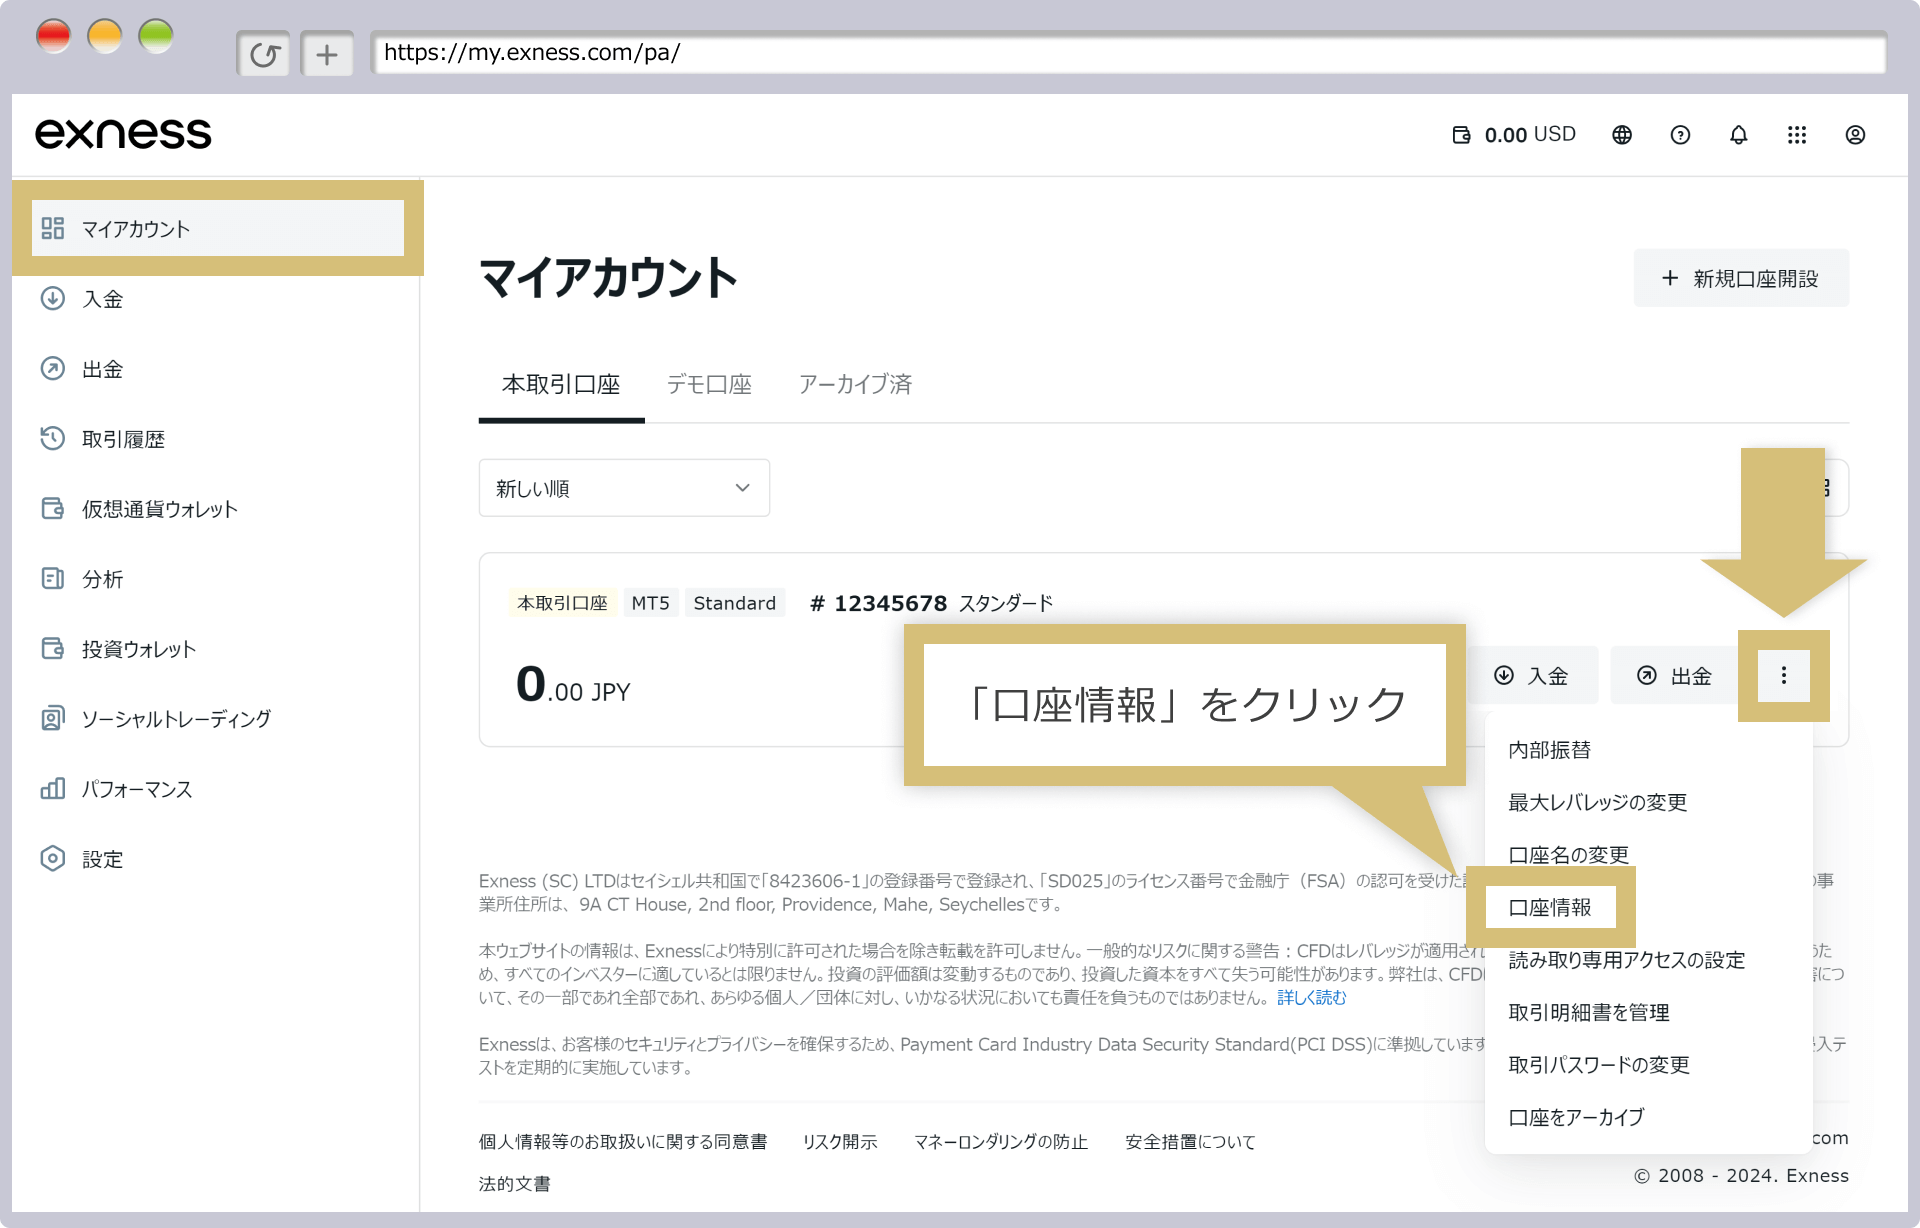Open a new tab with plus button
Viewport: 1920px width, 1228px height.
tap(327, 54)
